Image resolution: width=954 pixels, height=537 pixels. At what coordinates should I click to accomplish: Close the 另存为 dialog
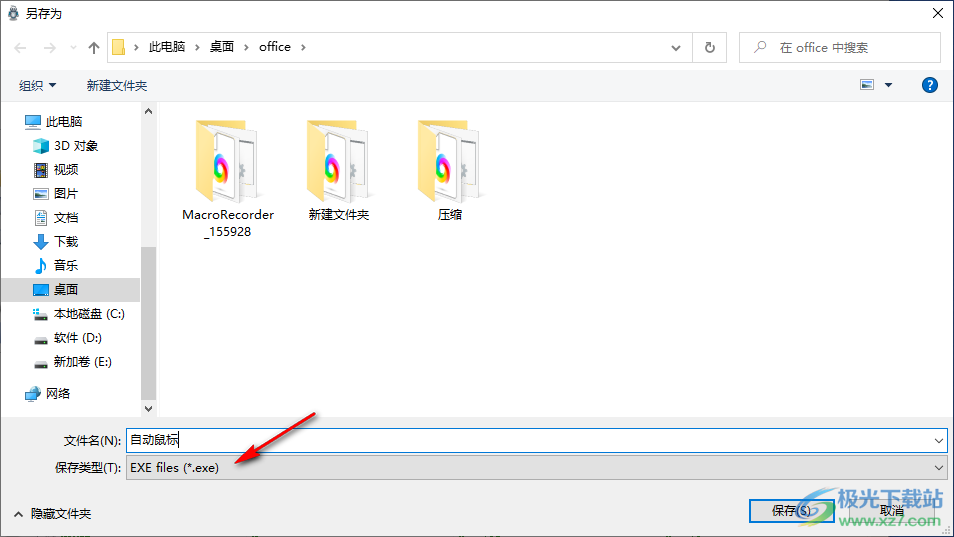938,13
